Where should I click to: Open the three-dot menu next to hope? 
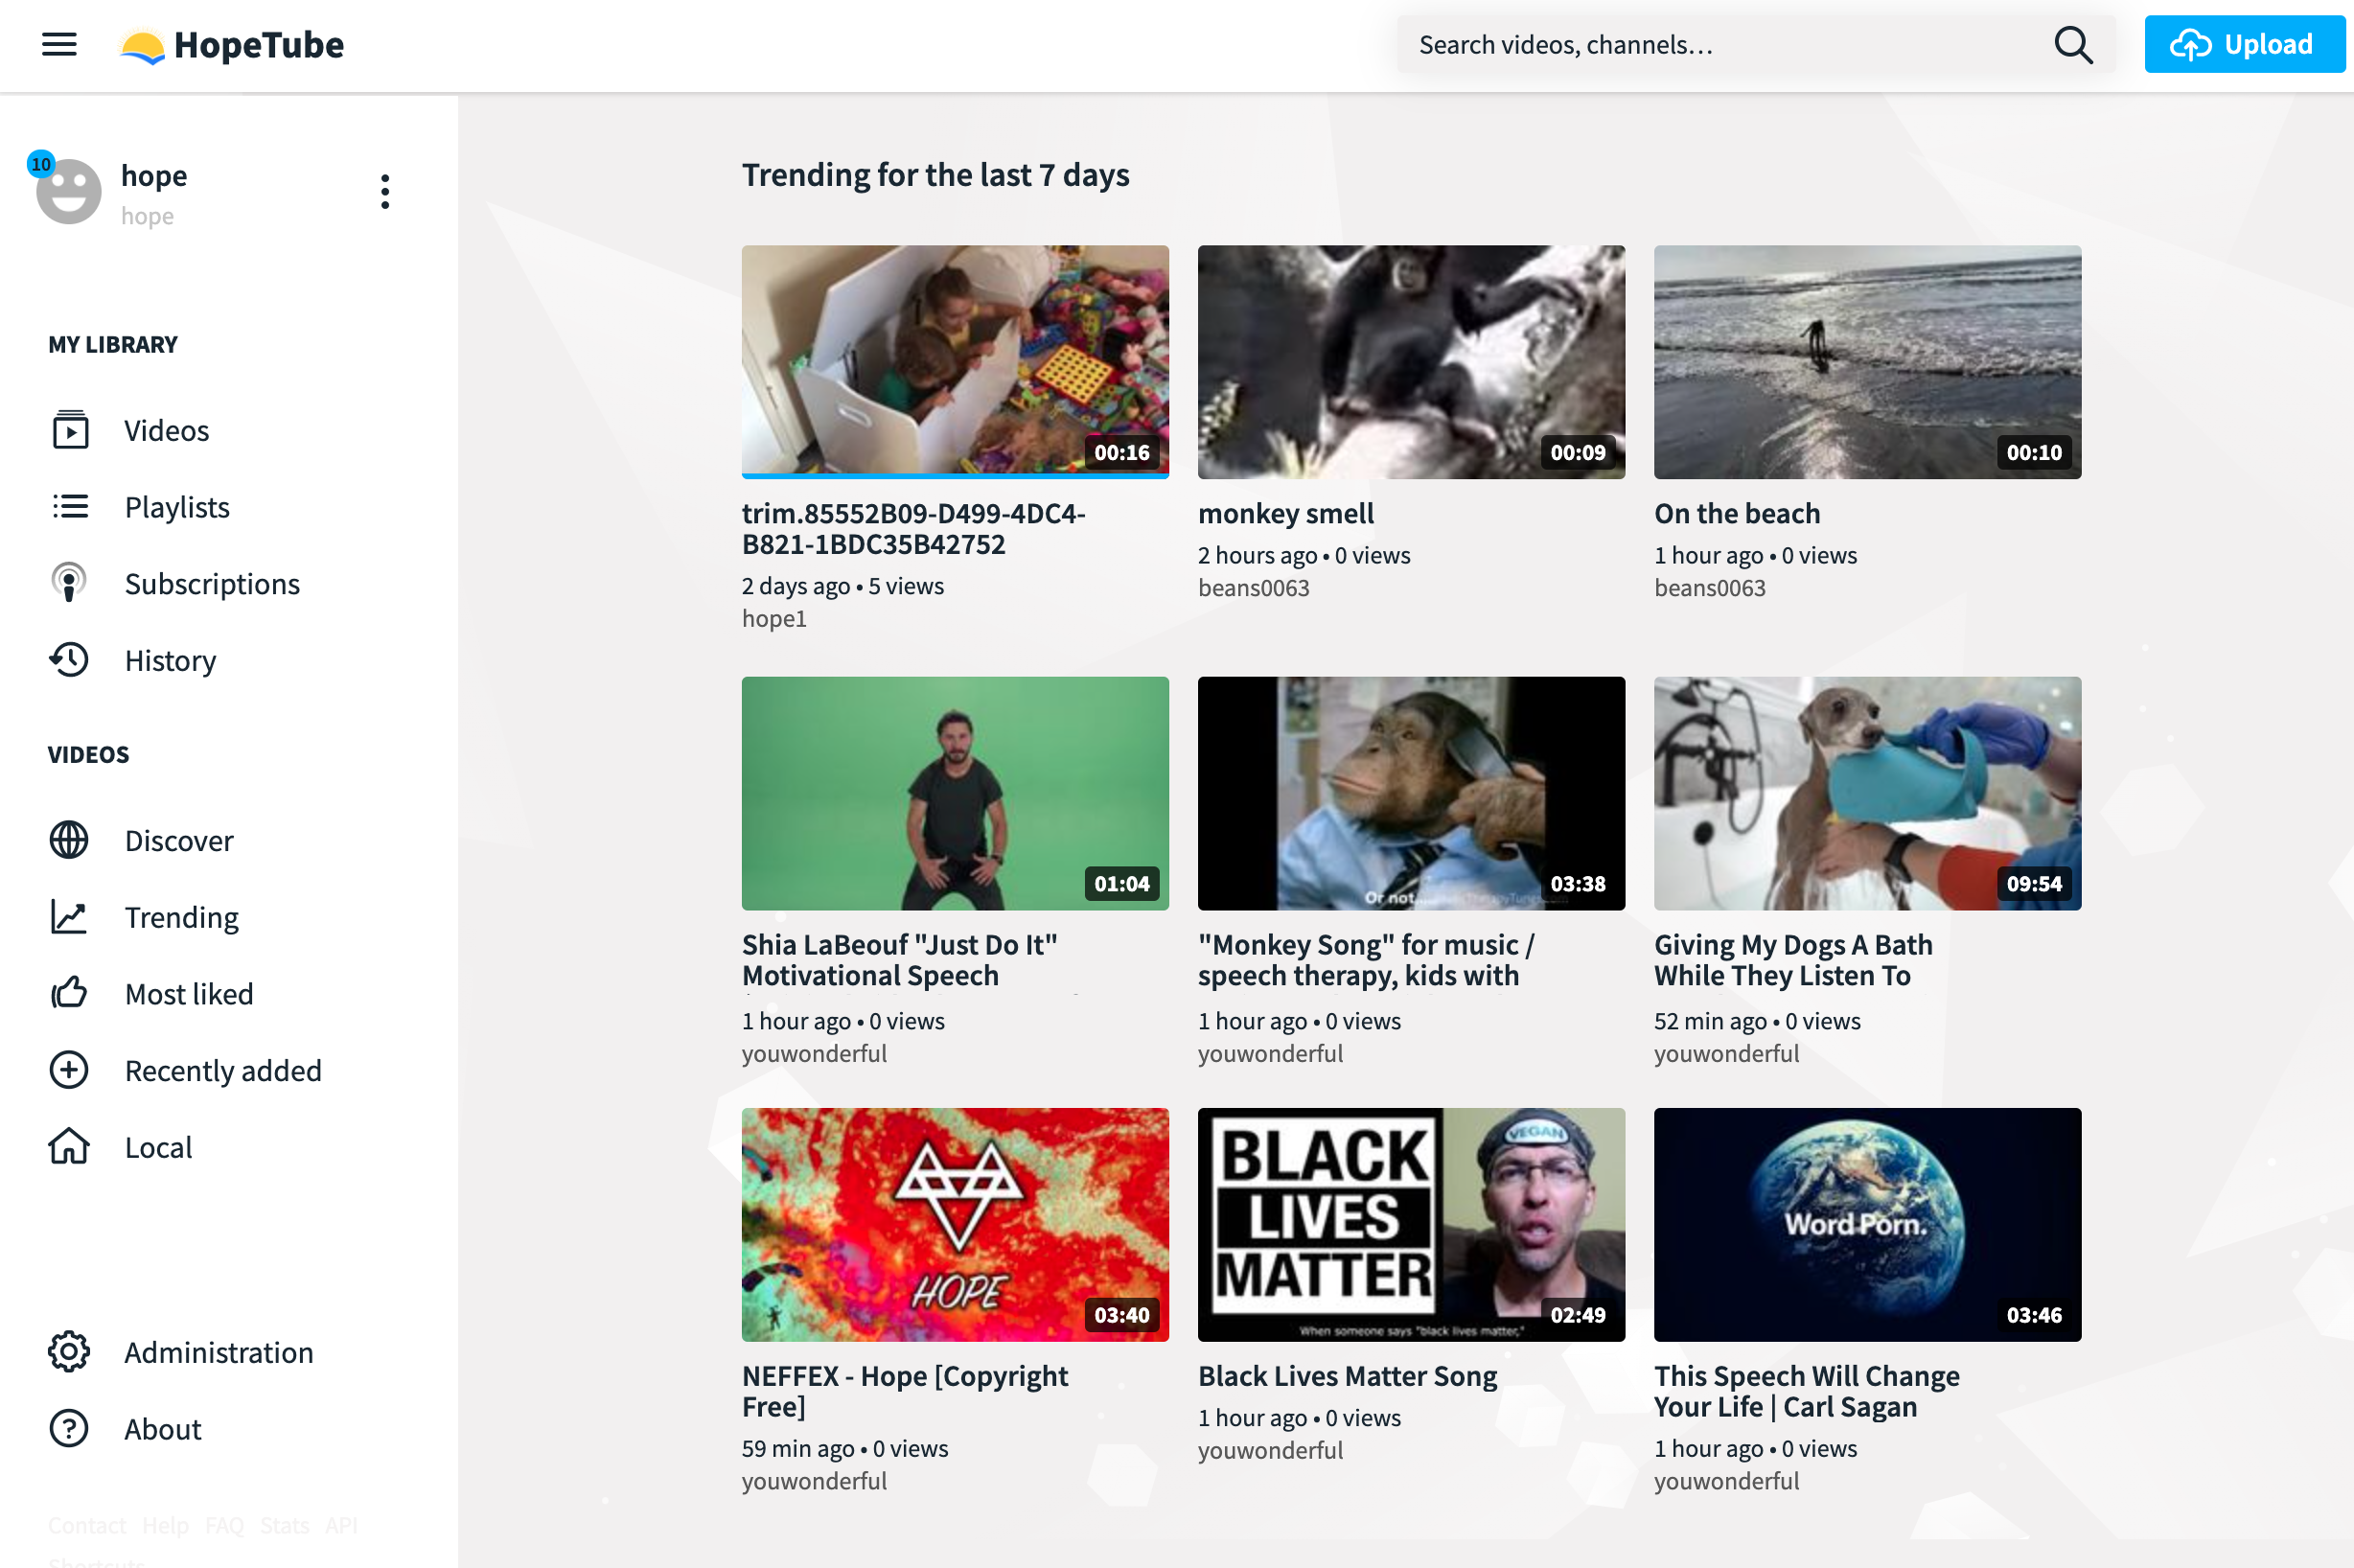385,191
